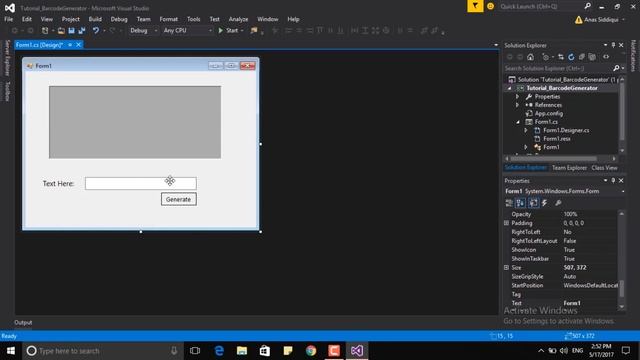This screenshot has width=640, height=360.
Task: Open the Server Explorer side tab
Action: coord(7,58)
